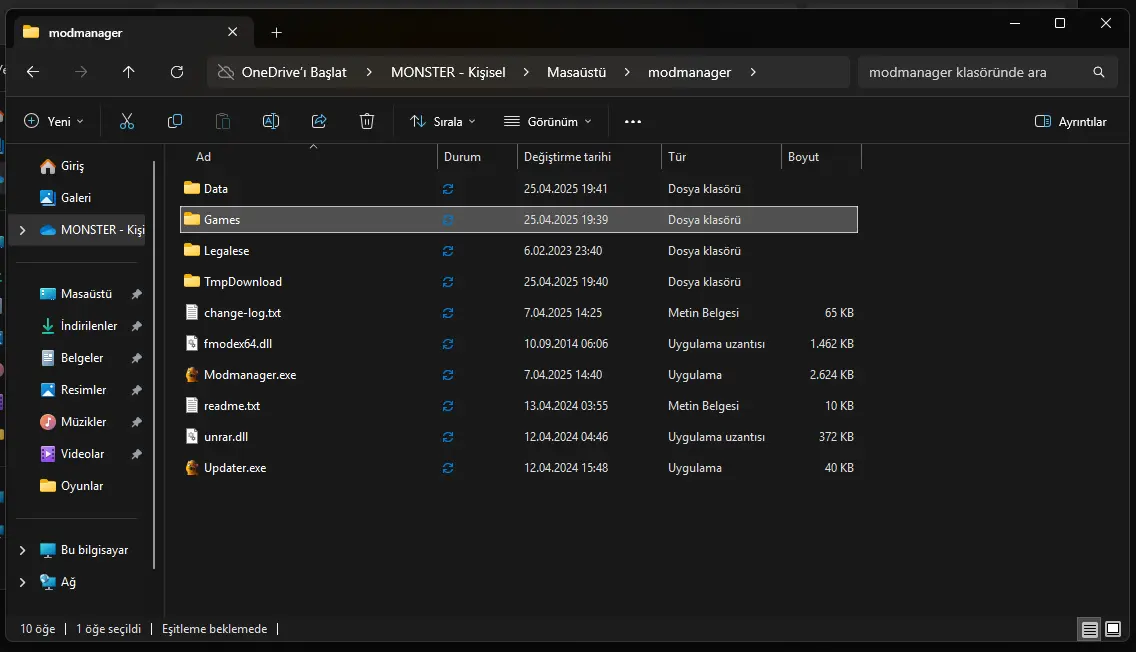The image size is (1136, 652).
Task: Select the change-log.txt file
Action: [518, 313]
